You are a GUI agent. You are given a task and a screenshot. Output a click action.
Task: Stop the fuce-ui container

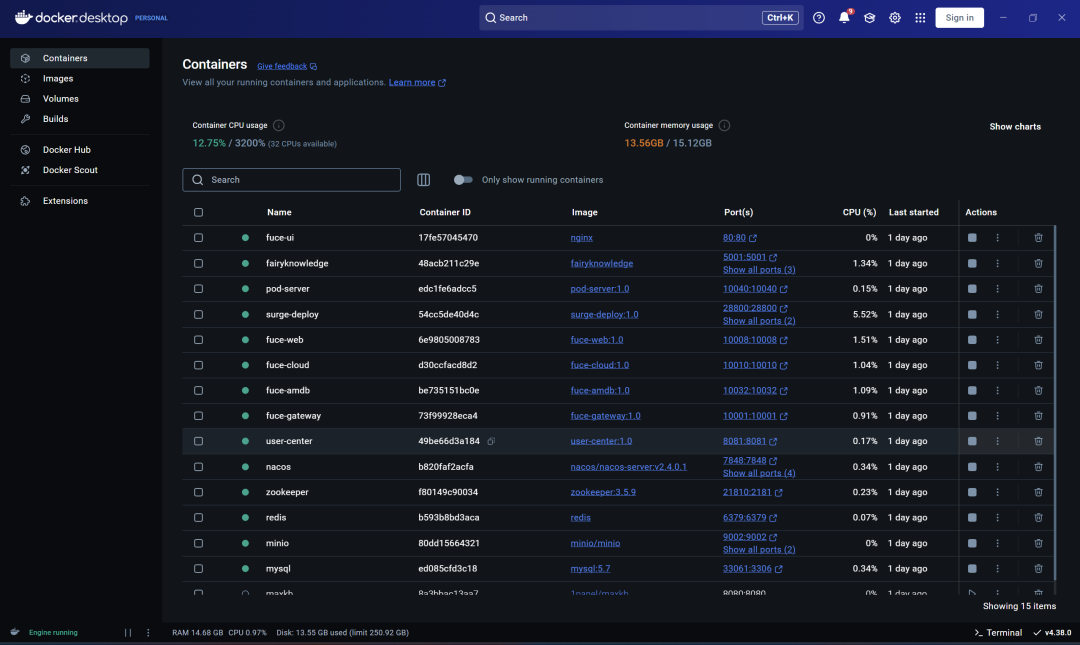972,238
